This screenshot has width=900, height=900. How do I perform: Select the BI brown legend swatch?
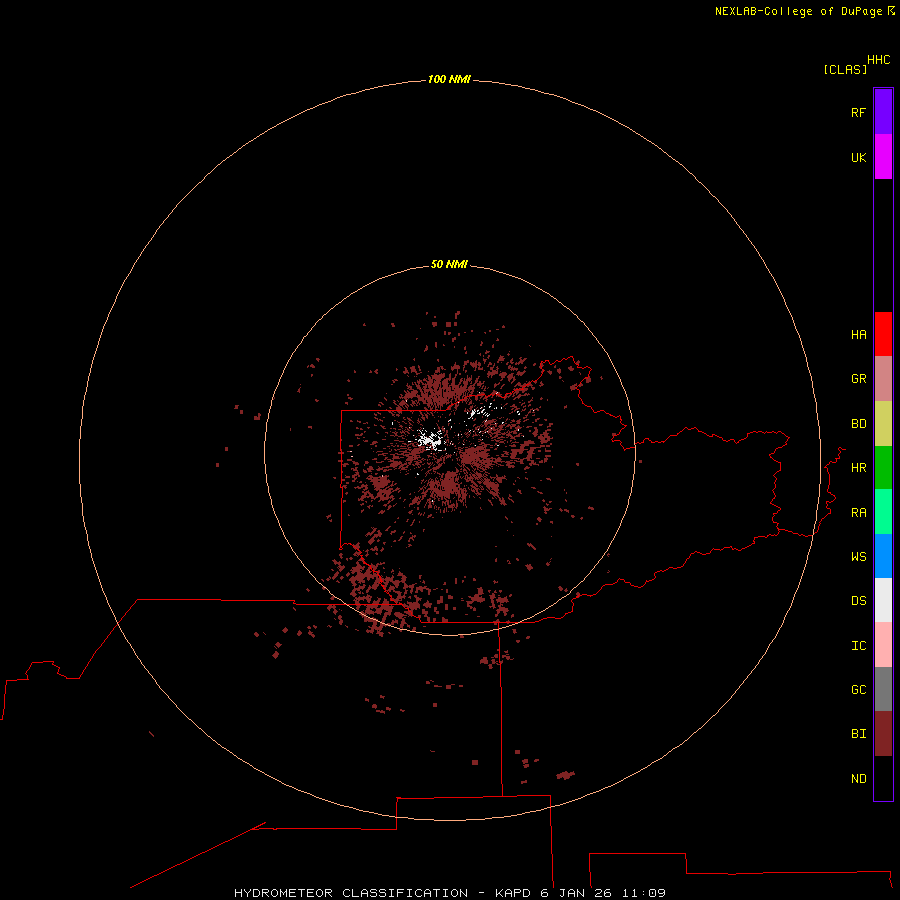coord(883,734)
